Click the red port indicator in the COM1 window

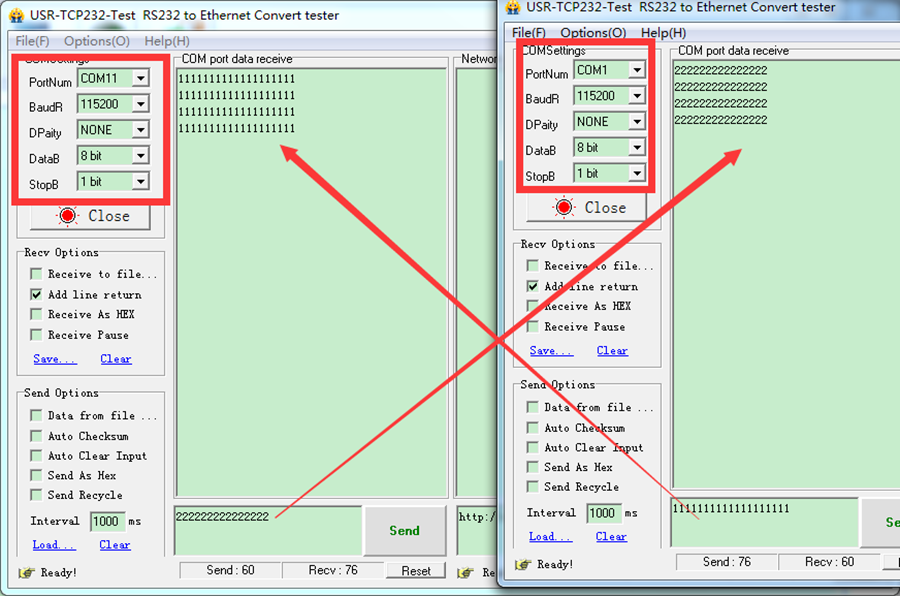coord(565,208)
